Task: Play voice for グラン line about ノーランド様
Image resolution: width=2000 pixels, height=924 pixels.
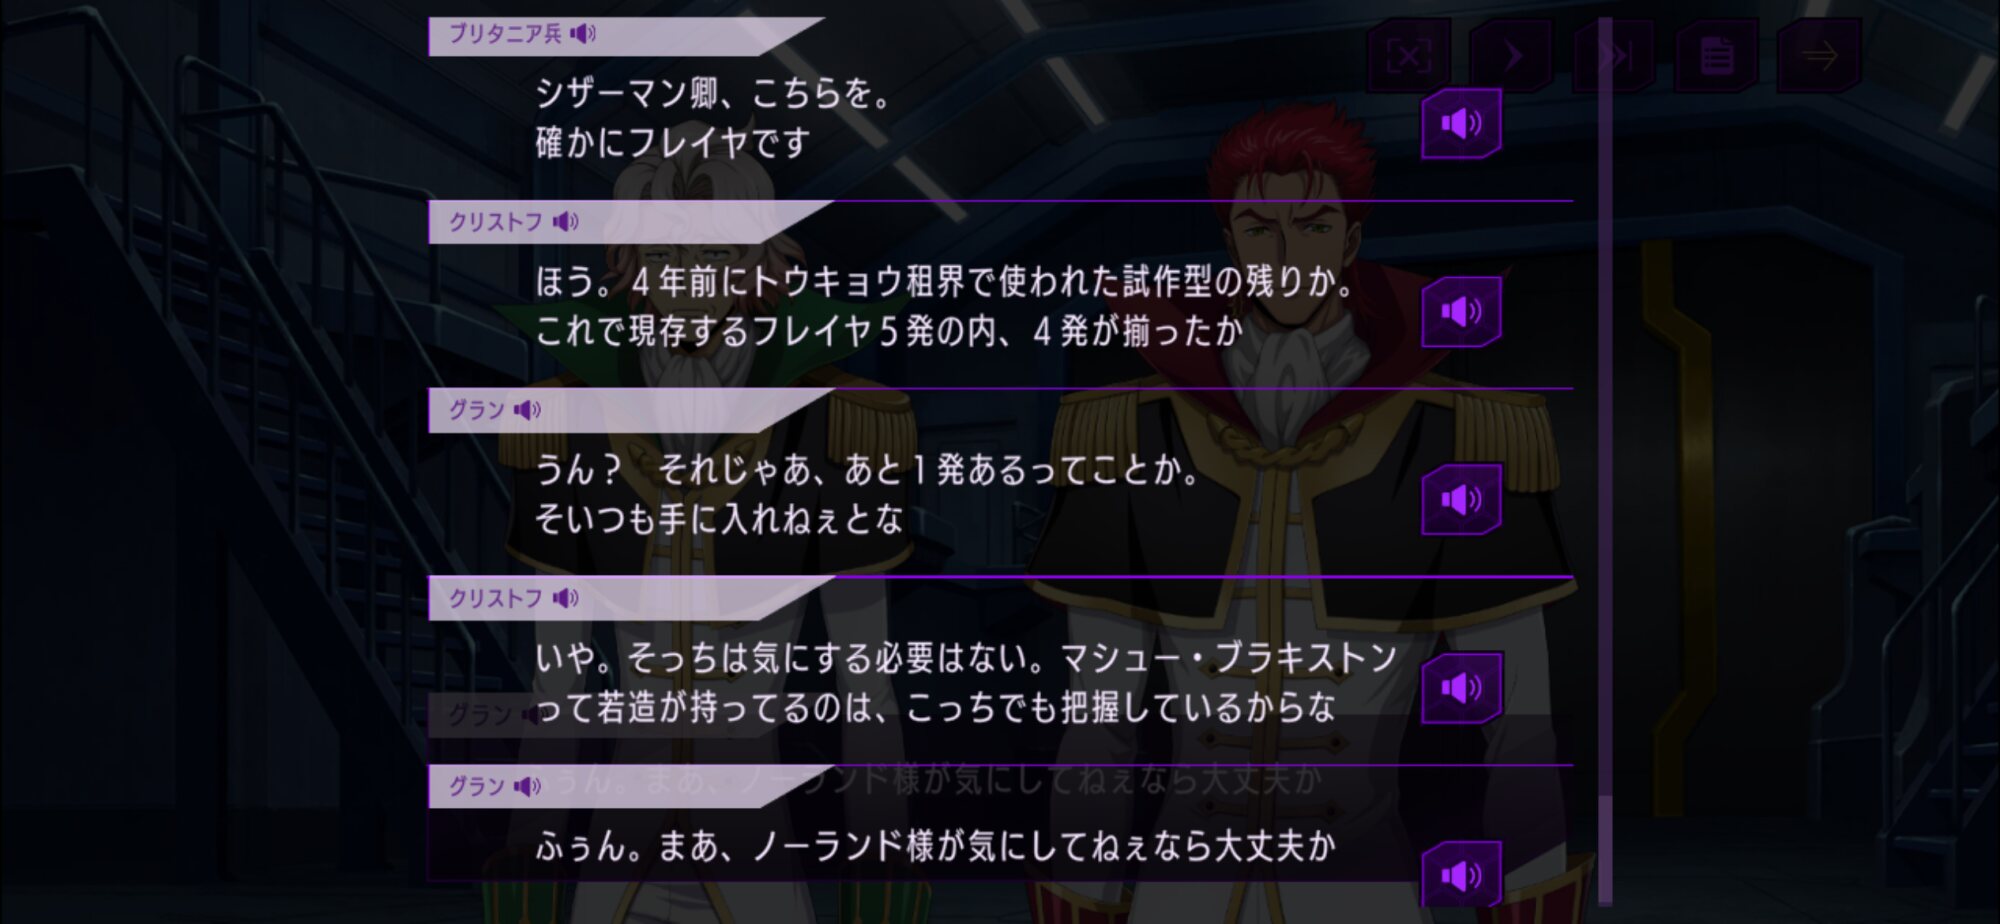Action: pos(1461,876)
